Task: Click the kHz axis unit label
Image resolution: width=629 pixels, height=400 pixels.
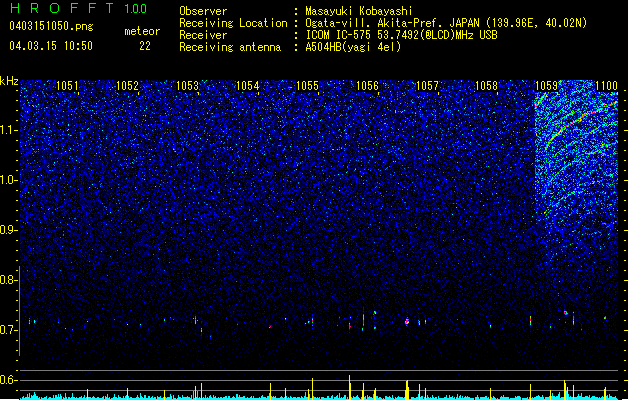Action: (x=9, y=81)
